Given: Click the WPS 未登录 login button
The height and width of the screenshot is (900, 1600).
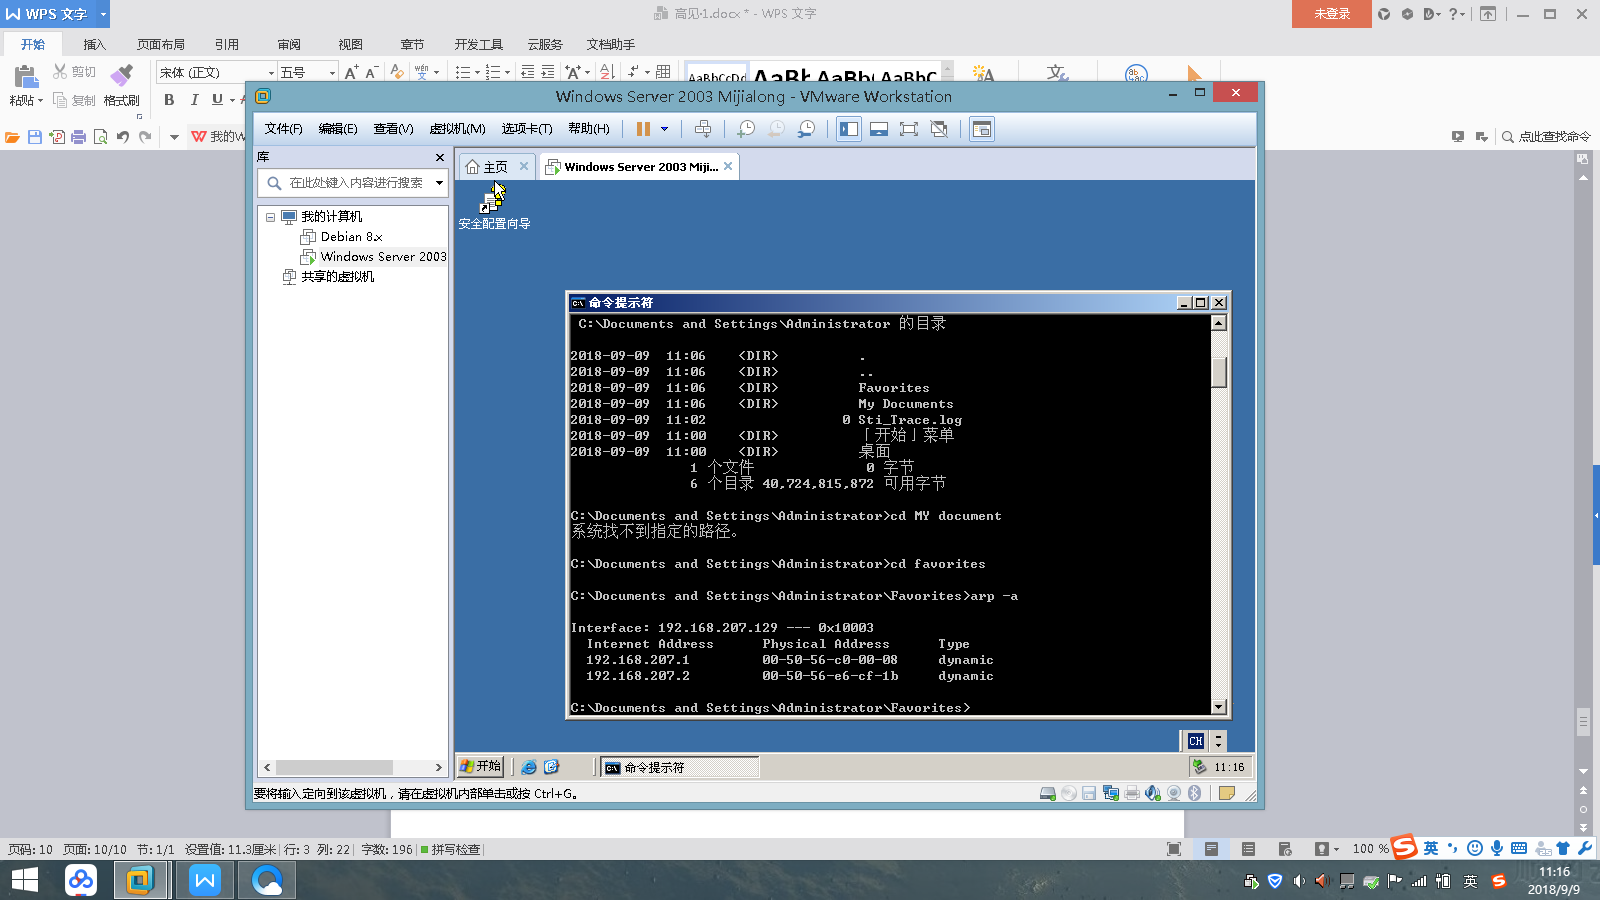Looking at the screenshot, I should click(x=1332, y=14).
